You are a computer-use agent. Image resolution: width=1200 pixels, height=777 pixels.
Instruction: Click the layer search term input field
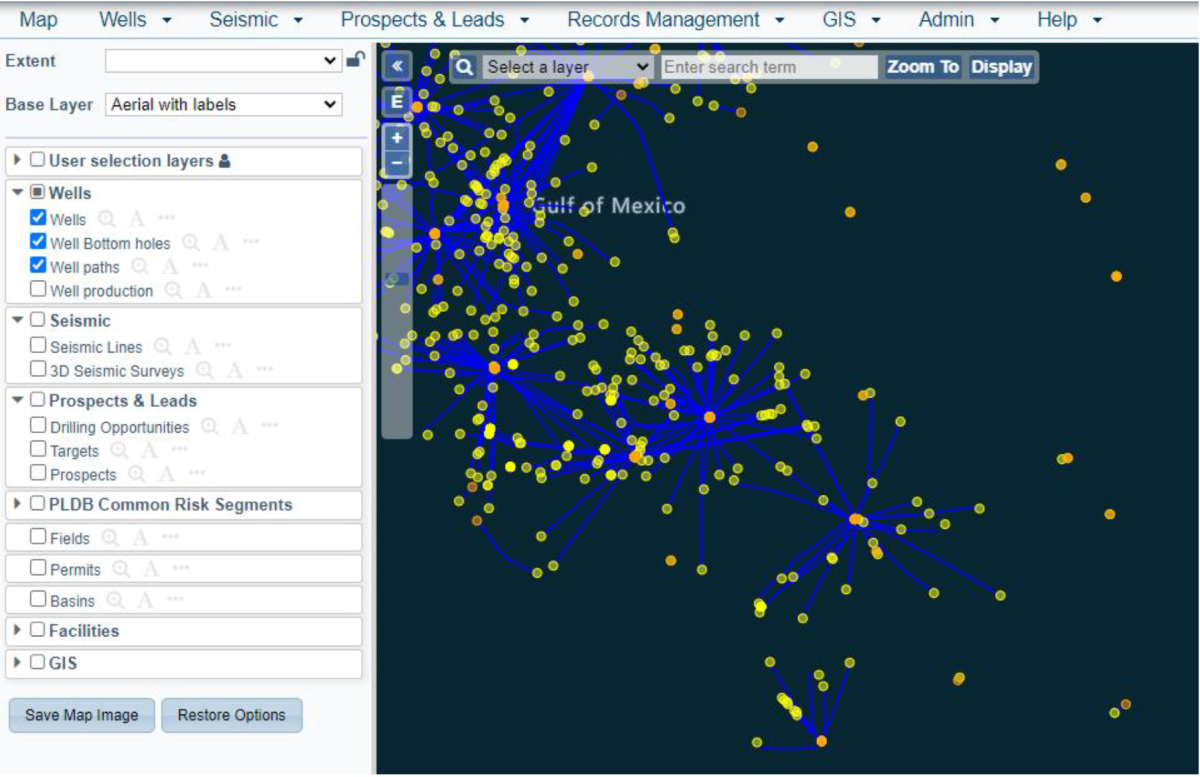pyautogui.click(x=768, y=66)
